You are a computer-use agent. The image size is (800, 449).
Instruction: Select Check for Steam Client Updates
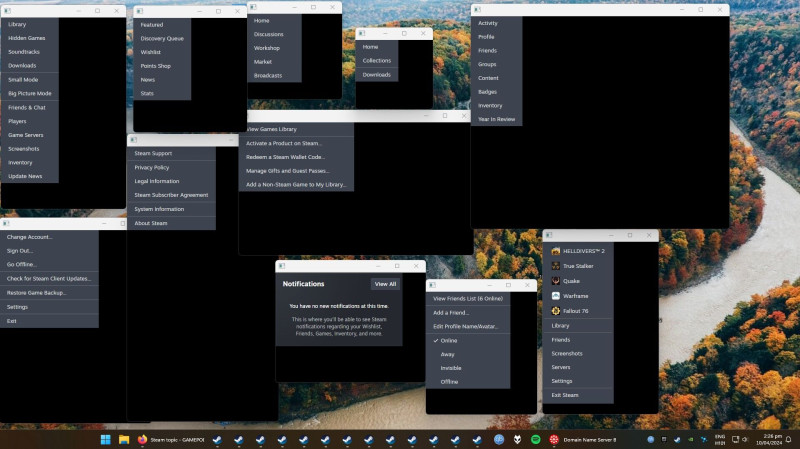tap(49, 279)
